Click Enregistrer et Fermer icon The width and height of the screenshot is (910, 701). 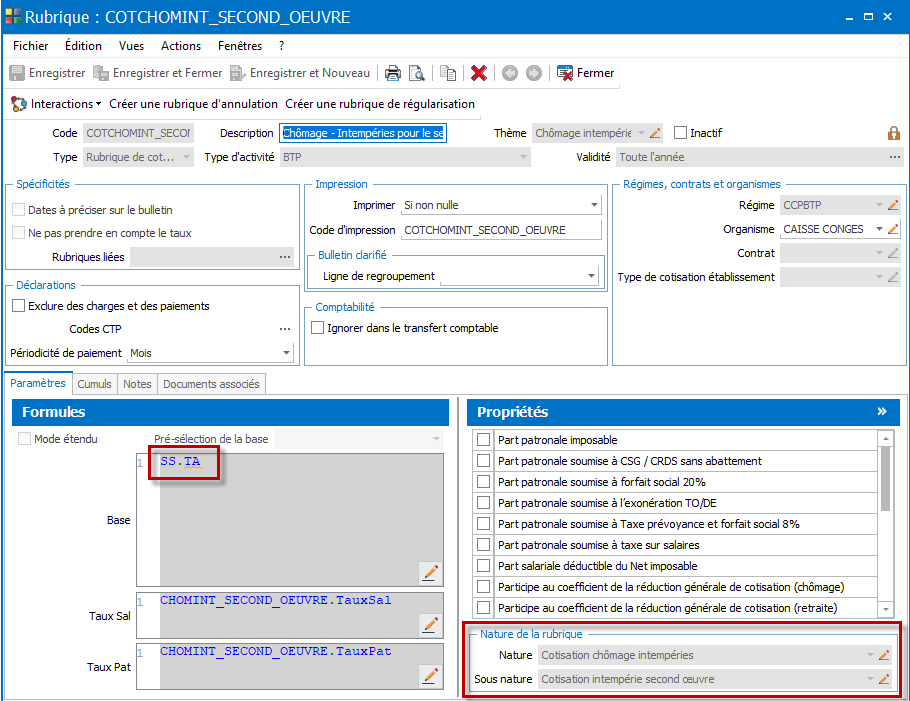pos(101,73)
